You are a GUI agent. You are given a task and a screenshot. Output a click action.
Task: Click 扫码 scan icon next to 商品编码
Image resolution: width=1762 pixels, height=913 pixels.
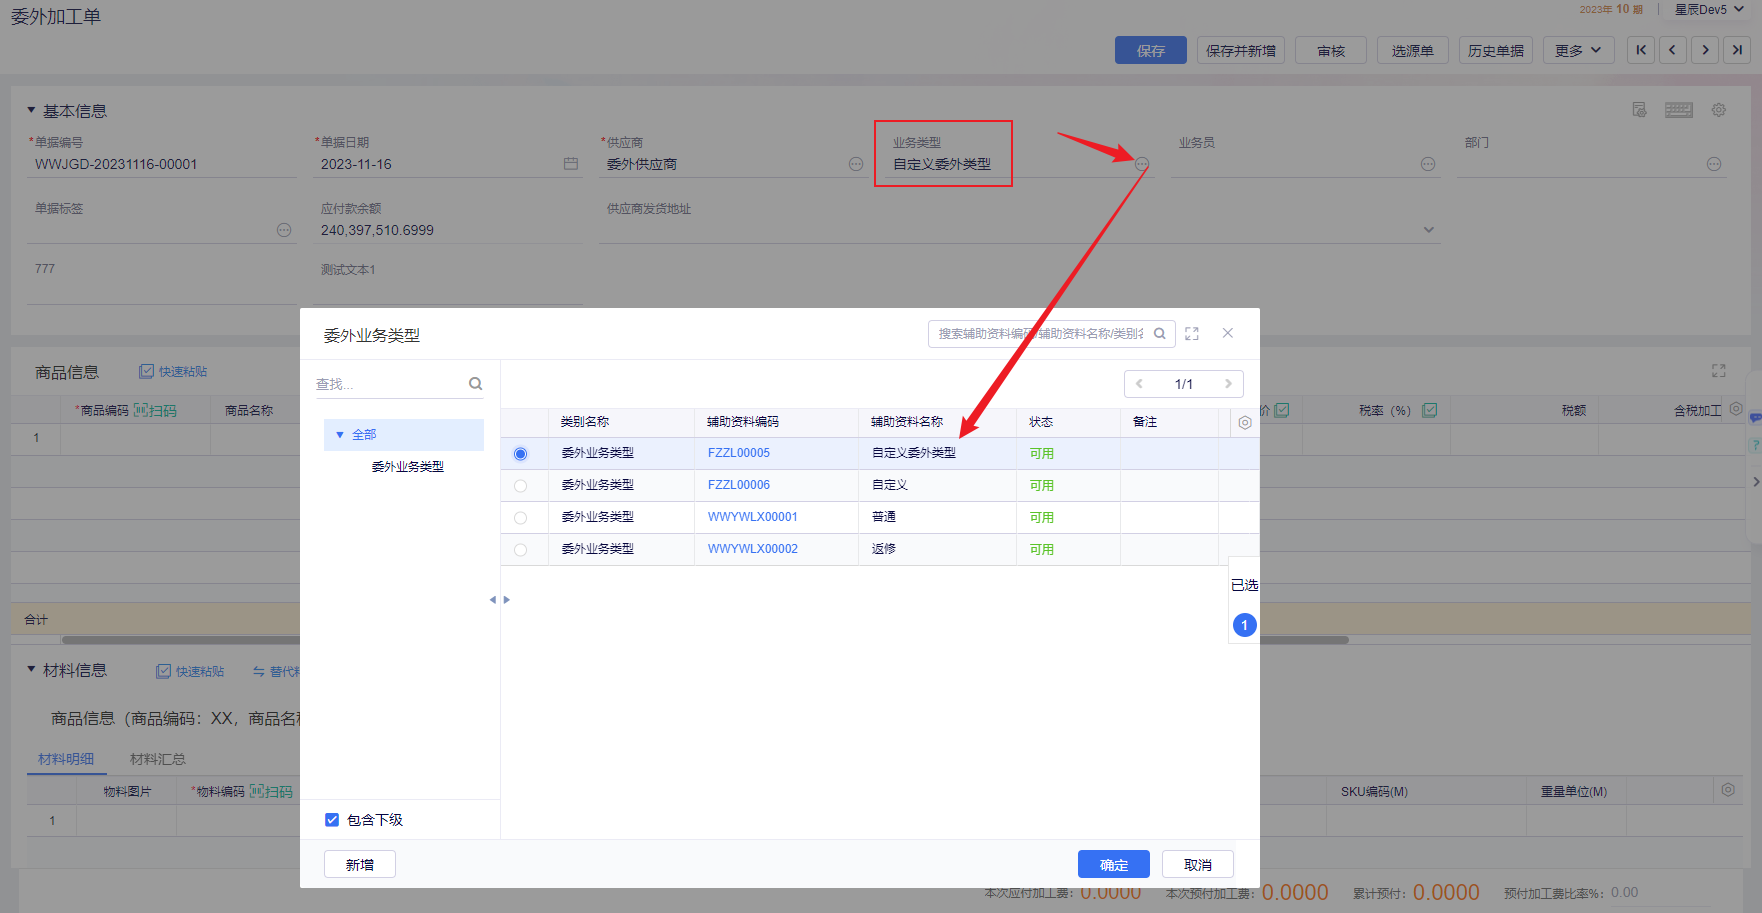tap(156, 411)
